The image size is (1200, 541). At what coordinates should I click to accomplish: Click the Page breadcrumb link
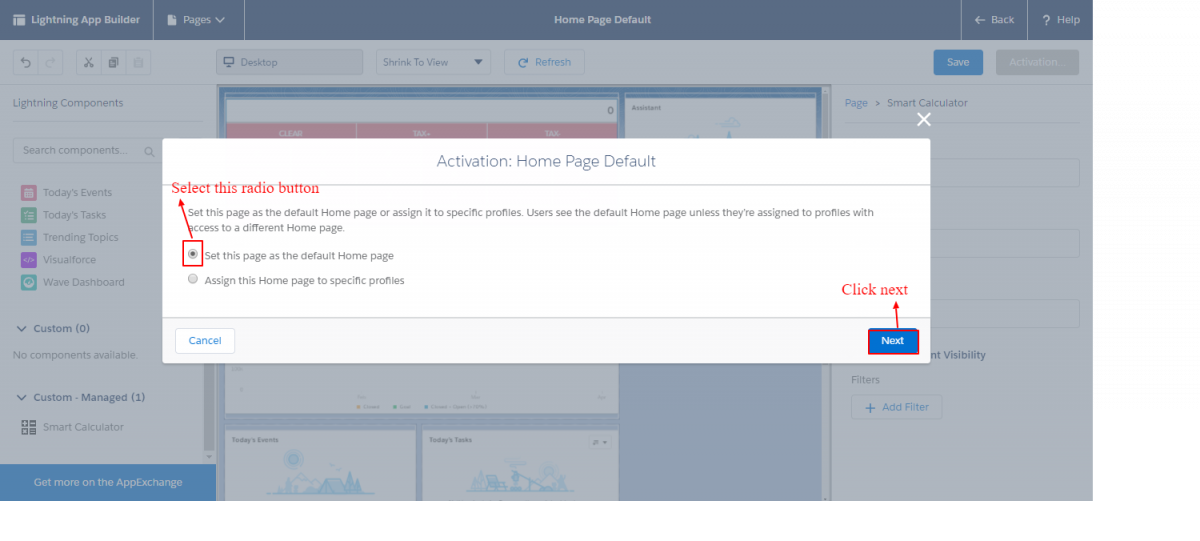click(856, 103)
